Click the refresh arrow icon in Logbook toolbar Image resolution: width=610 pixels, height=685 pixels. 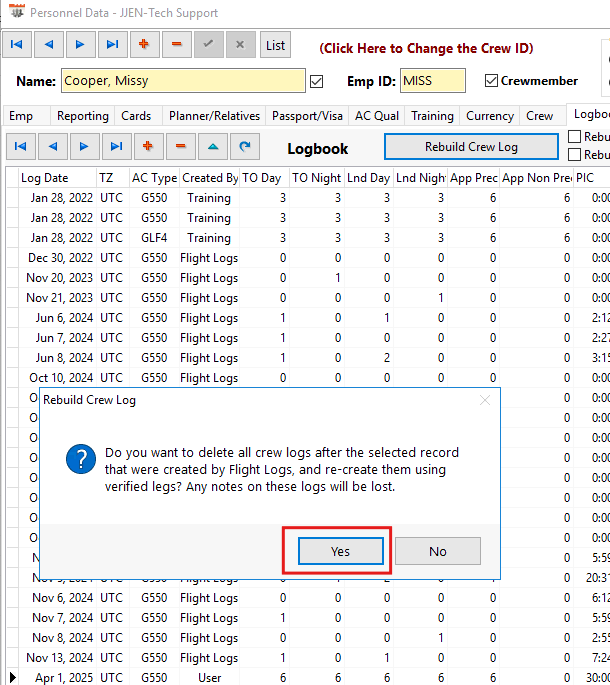[244, 147]
